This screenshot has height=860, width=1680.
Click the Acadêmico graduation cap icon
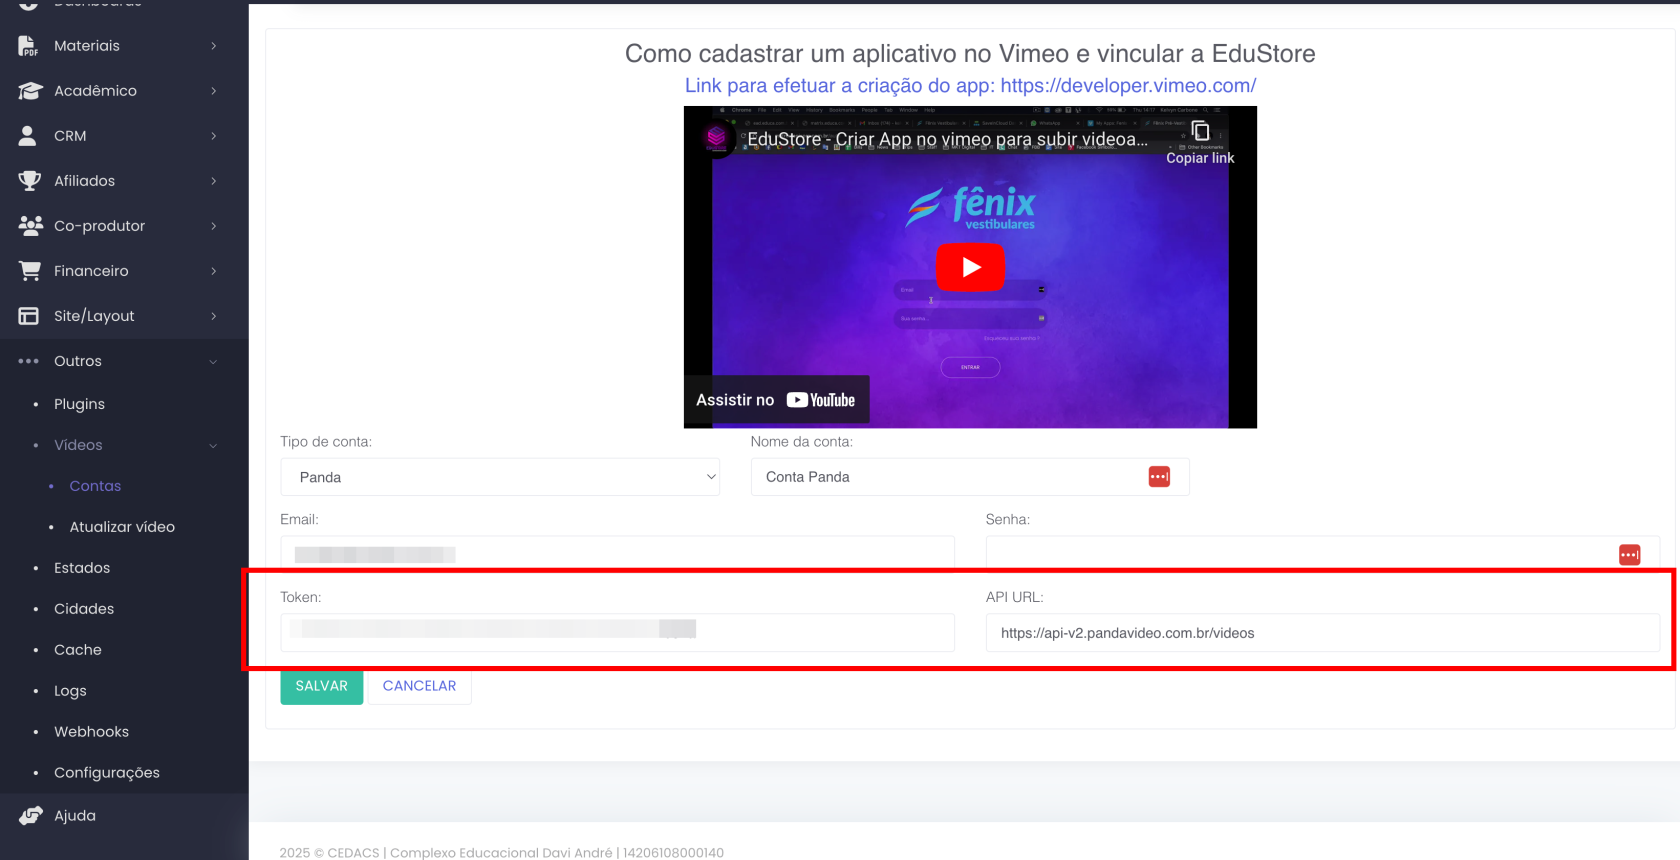pos(30,91)
